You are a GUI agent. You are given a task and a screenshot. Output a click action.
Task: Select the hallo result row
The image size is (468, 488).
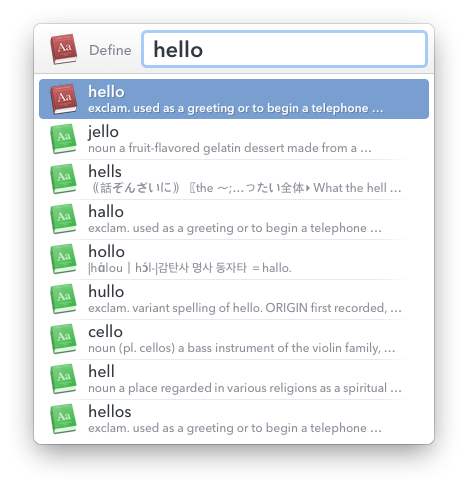234,219
